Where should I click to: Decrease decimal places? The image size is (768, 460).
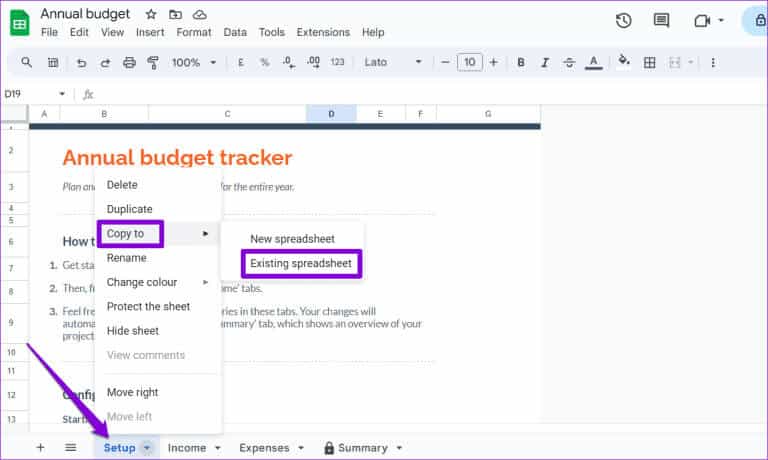coord(288,63)
